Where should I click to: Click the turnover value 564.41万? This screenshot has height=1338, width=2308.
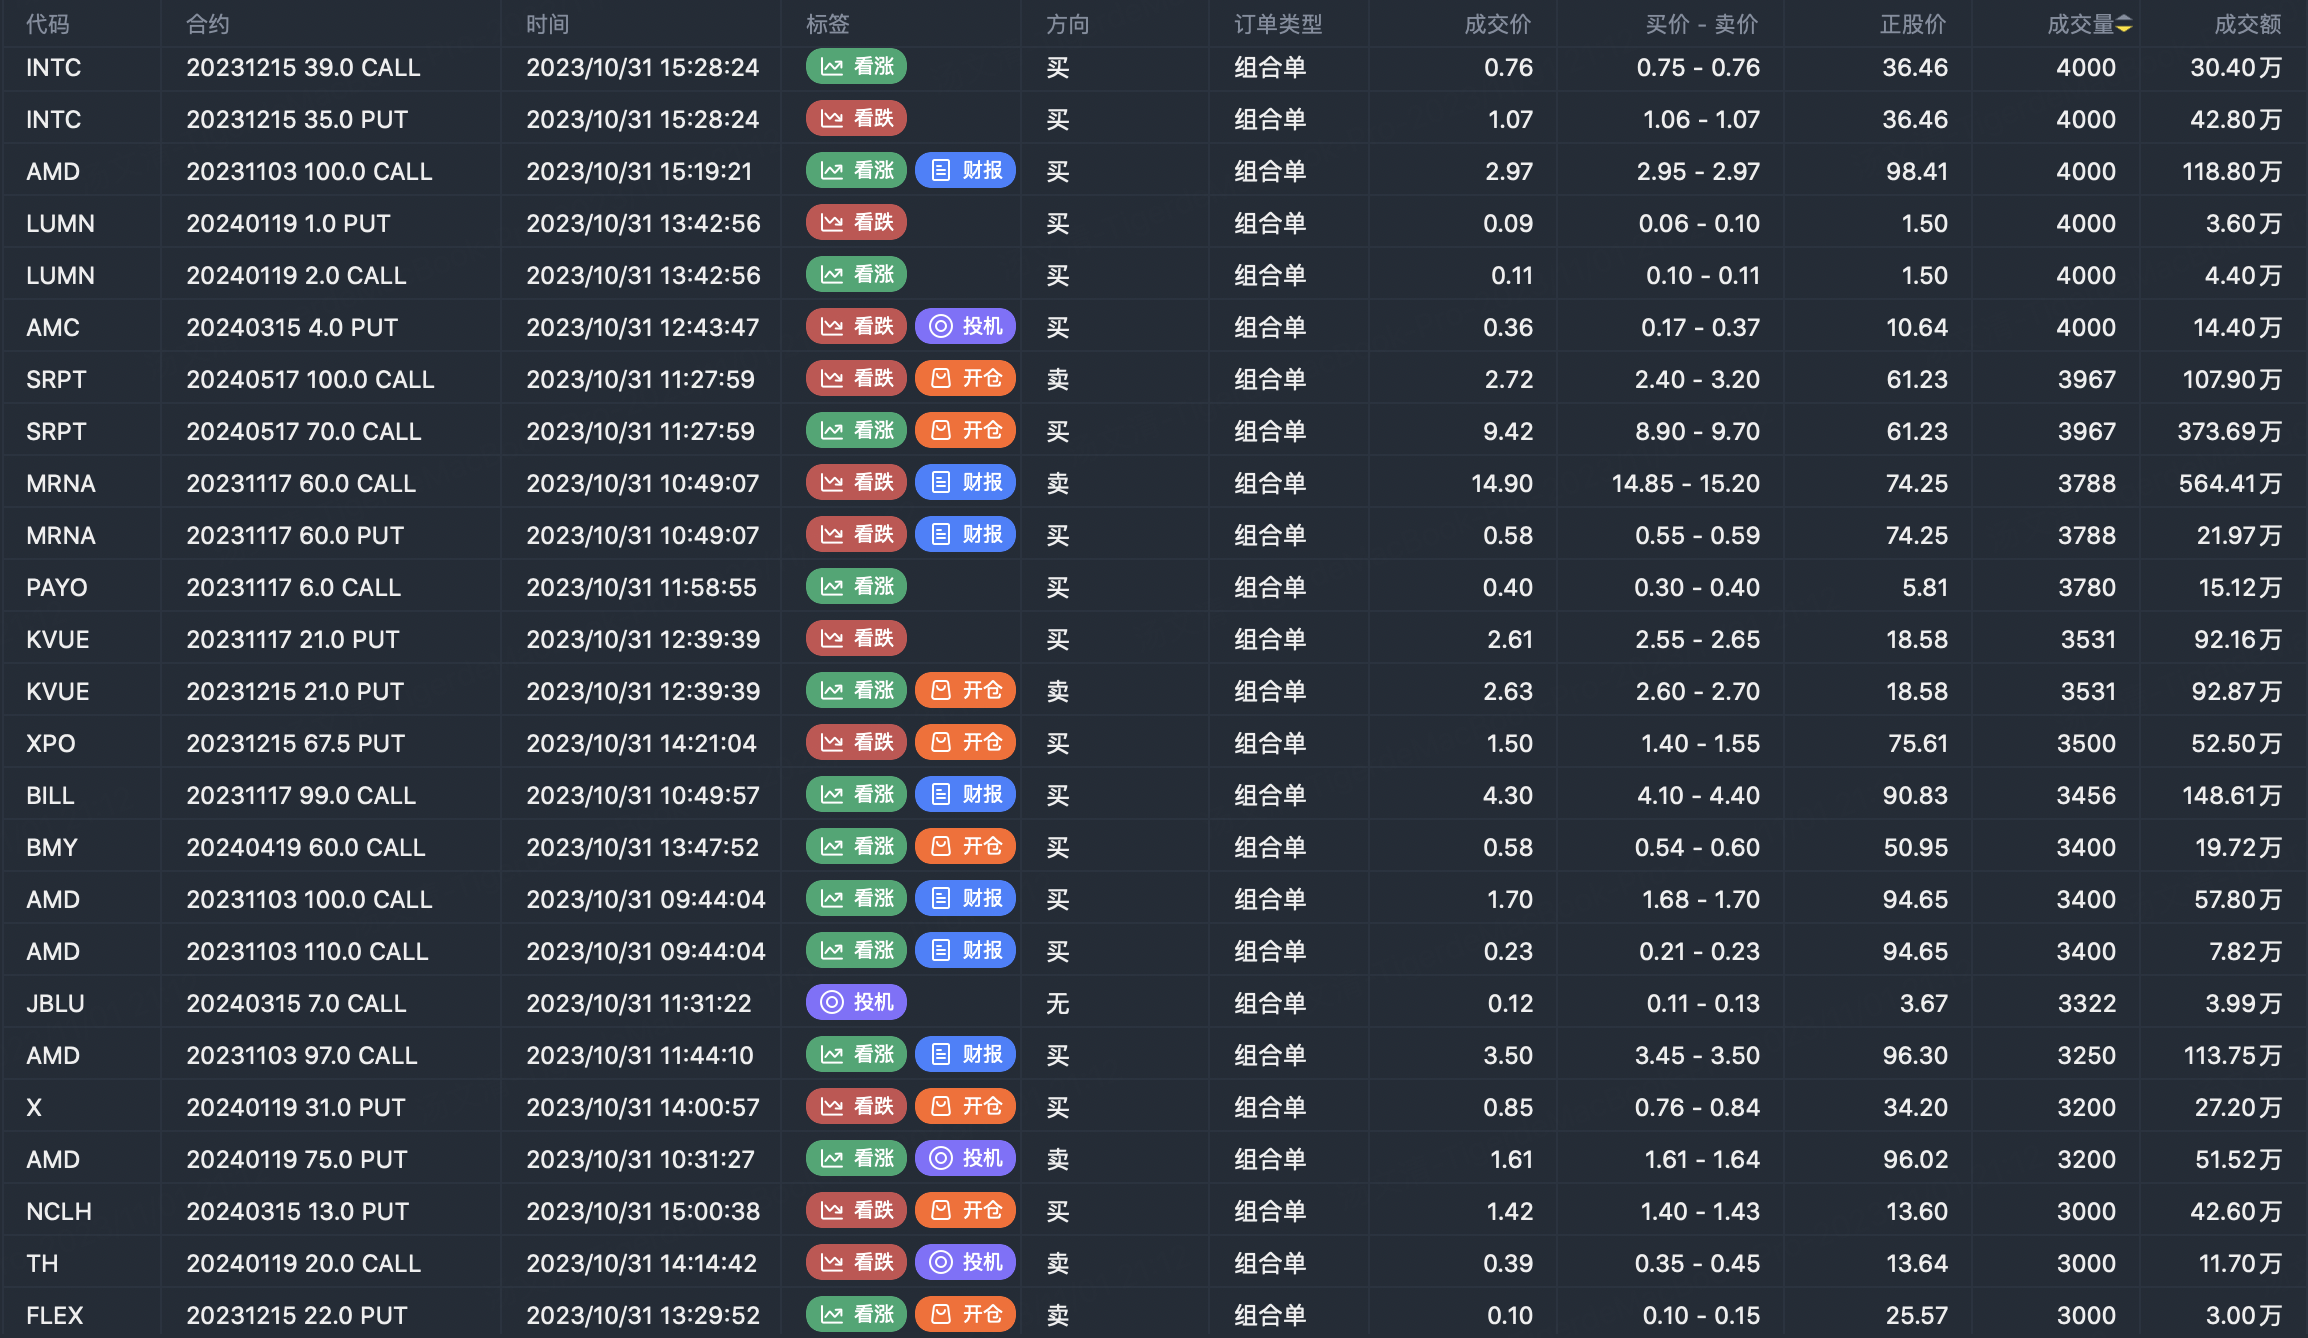coord(2230,483)
